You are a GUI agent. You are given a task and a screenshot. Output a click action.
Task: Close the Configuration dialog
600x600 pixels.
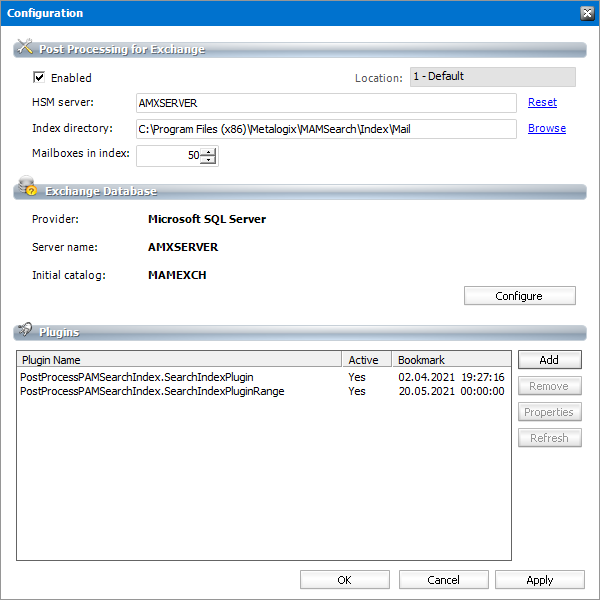point(587,13)
